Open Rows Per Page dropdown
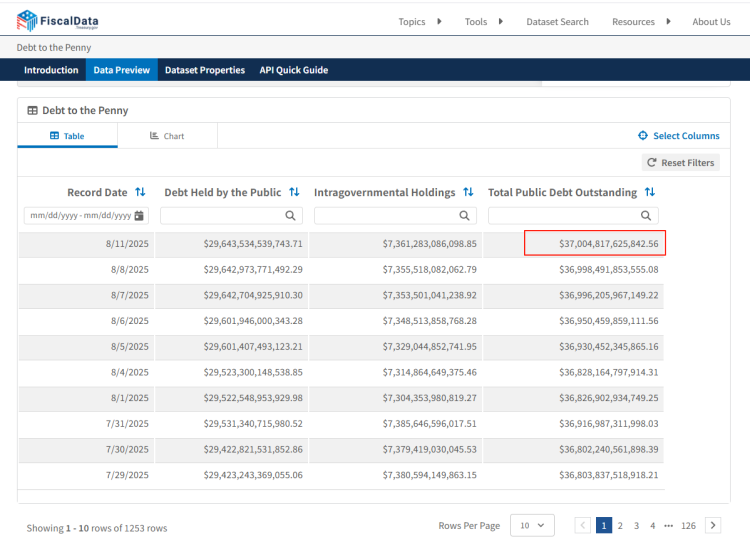Screen dimensions: 750x554 [x=531, y=525]
